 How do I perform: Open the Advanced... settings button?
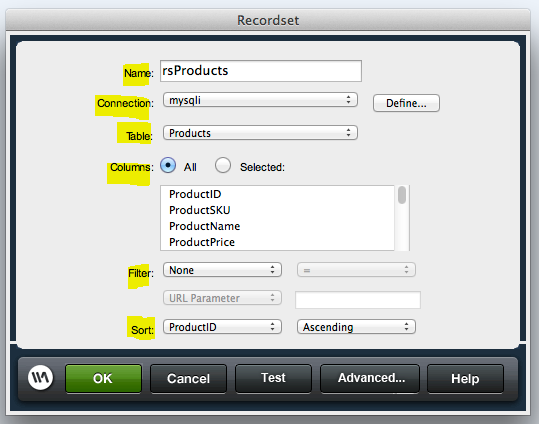coord(370,379)
